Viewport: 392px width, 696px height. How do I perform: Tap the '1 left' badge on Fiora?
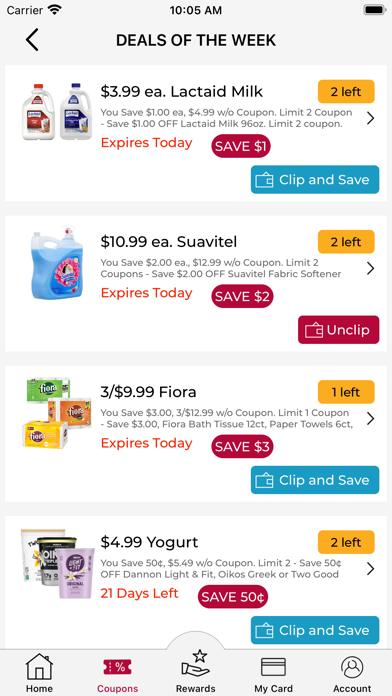pyautogui.click(x=346, y=392)
